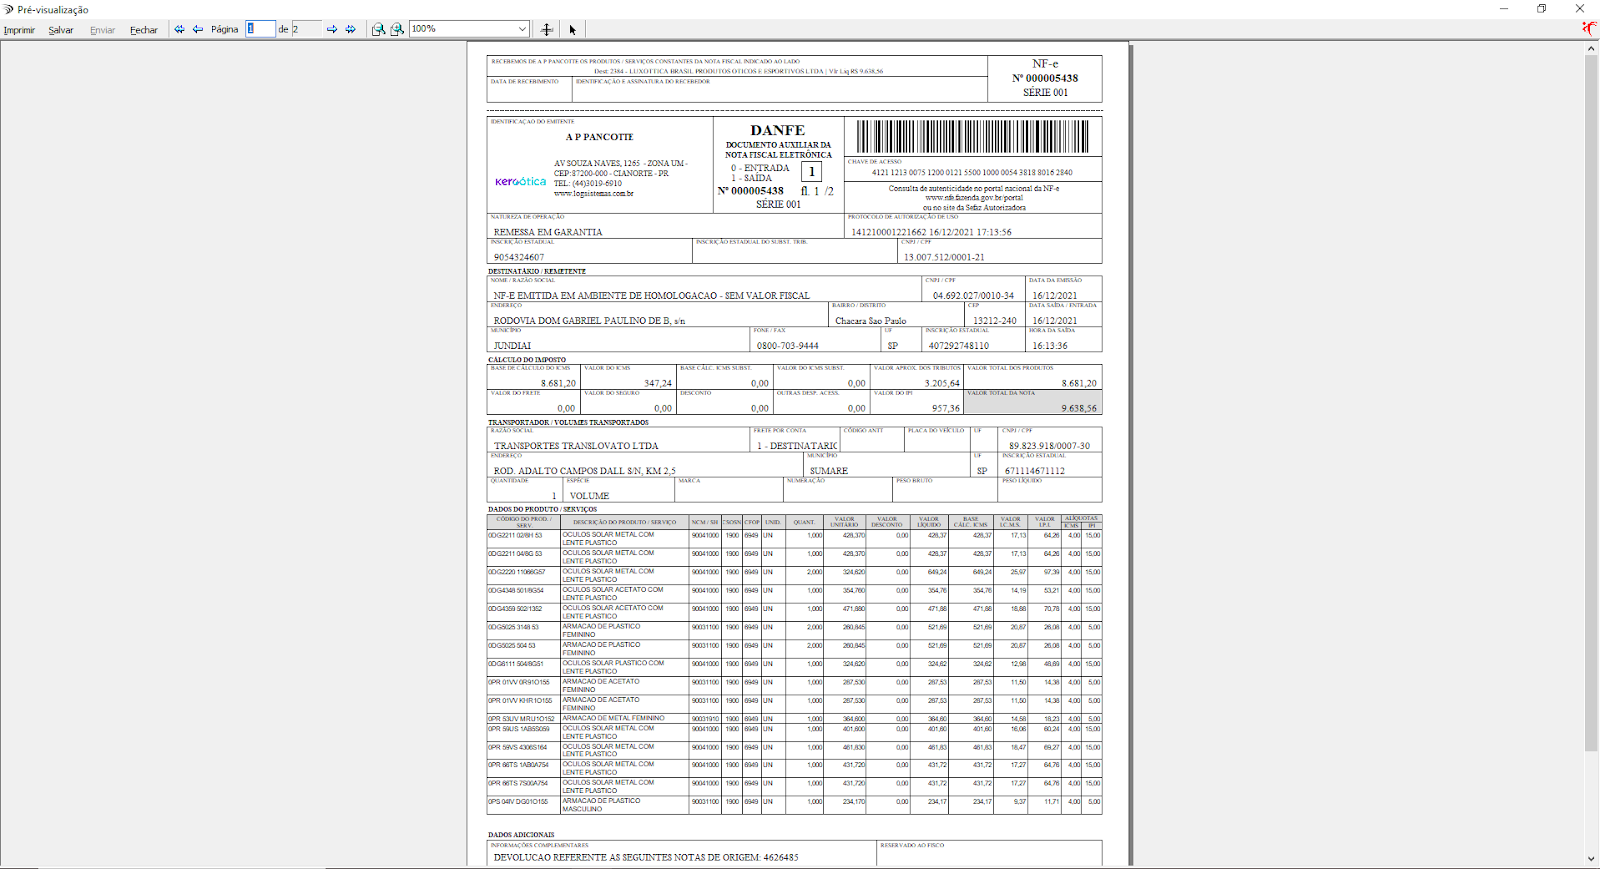Screen dimensions: 1600x869
Task: Click the total invoice value 9.638,56
Action: (1079, 408)
